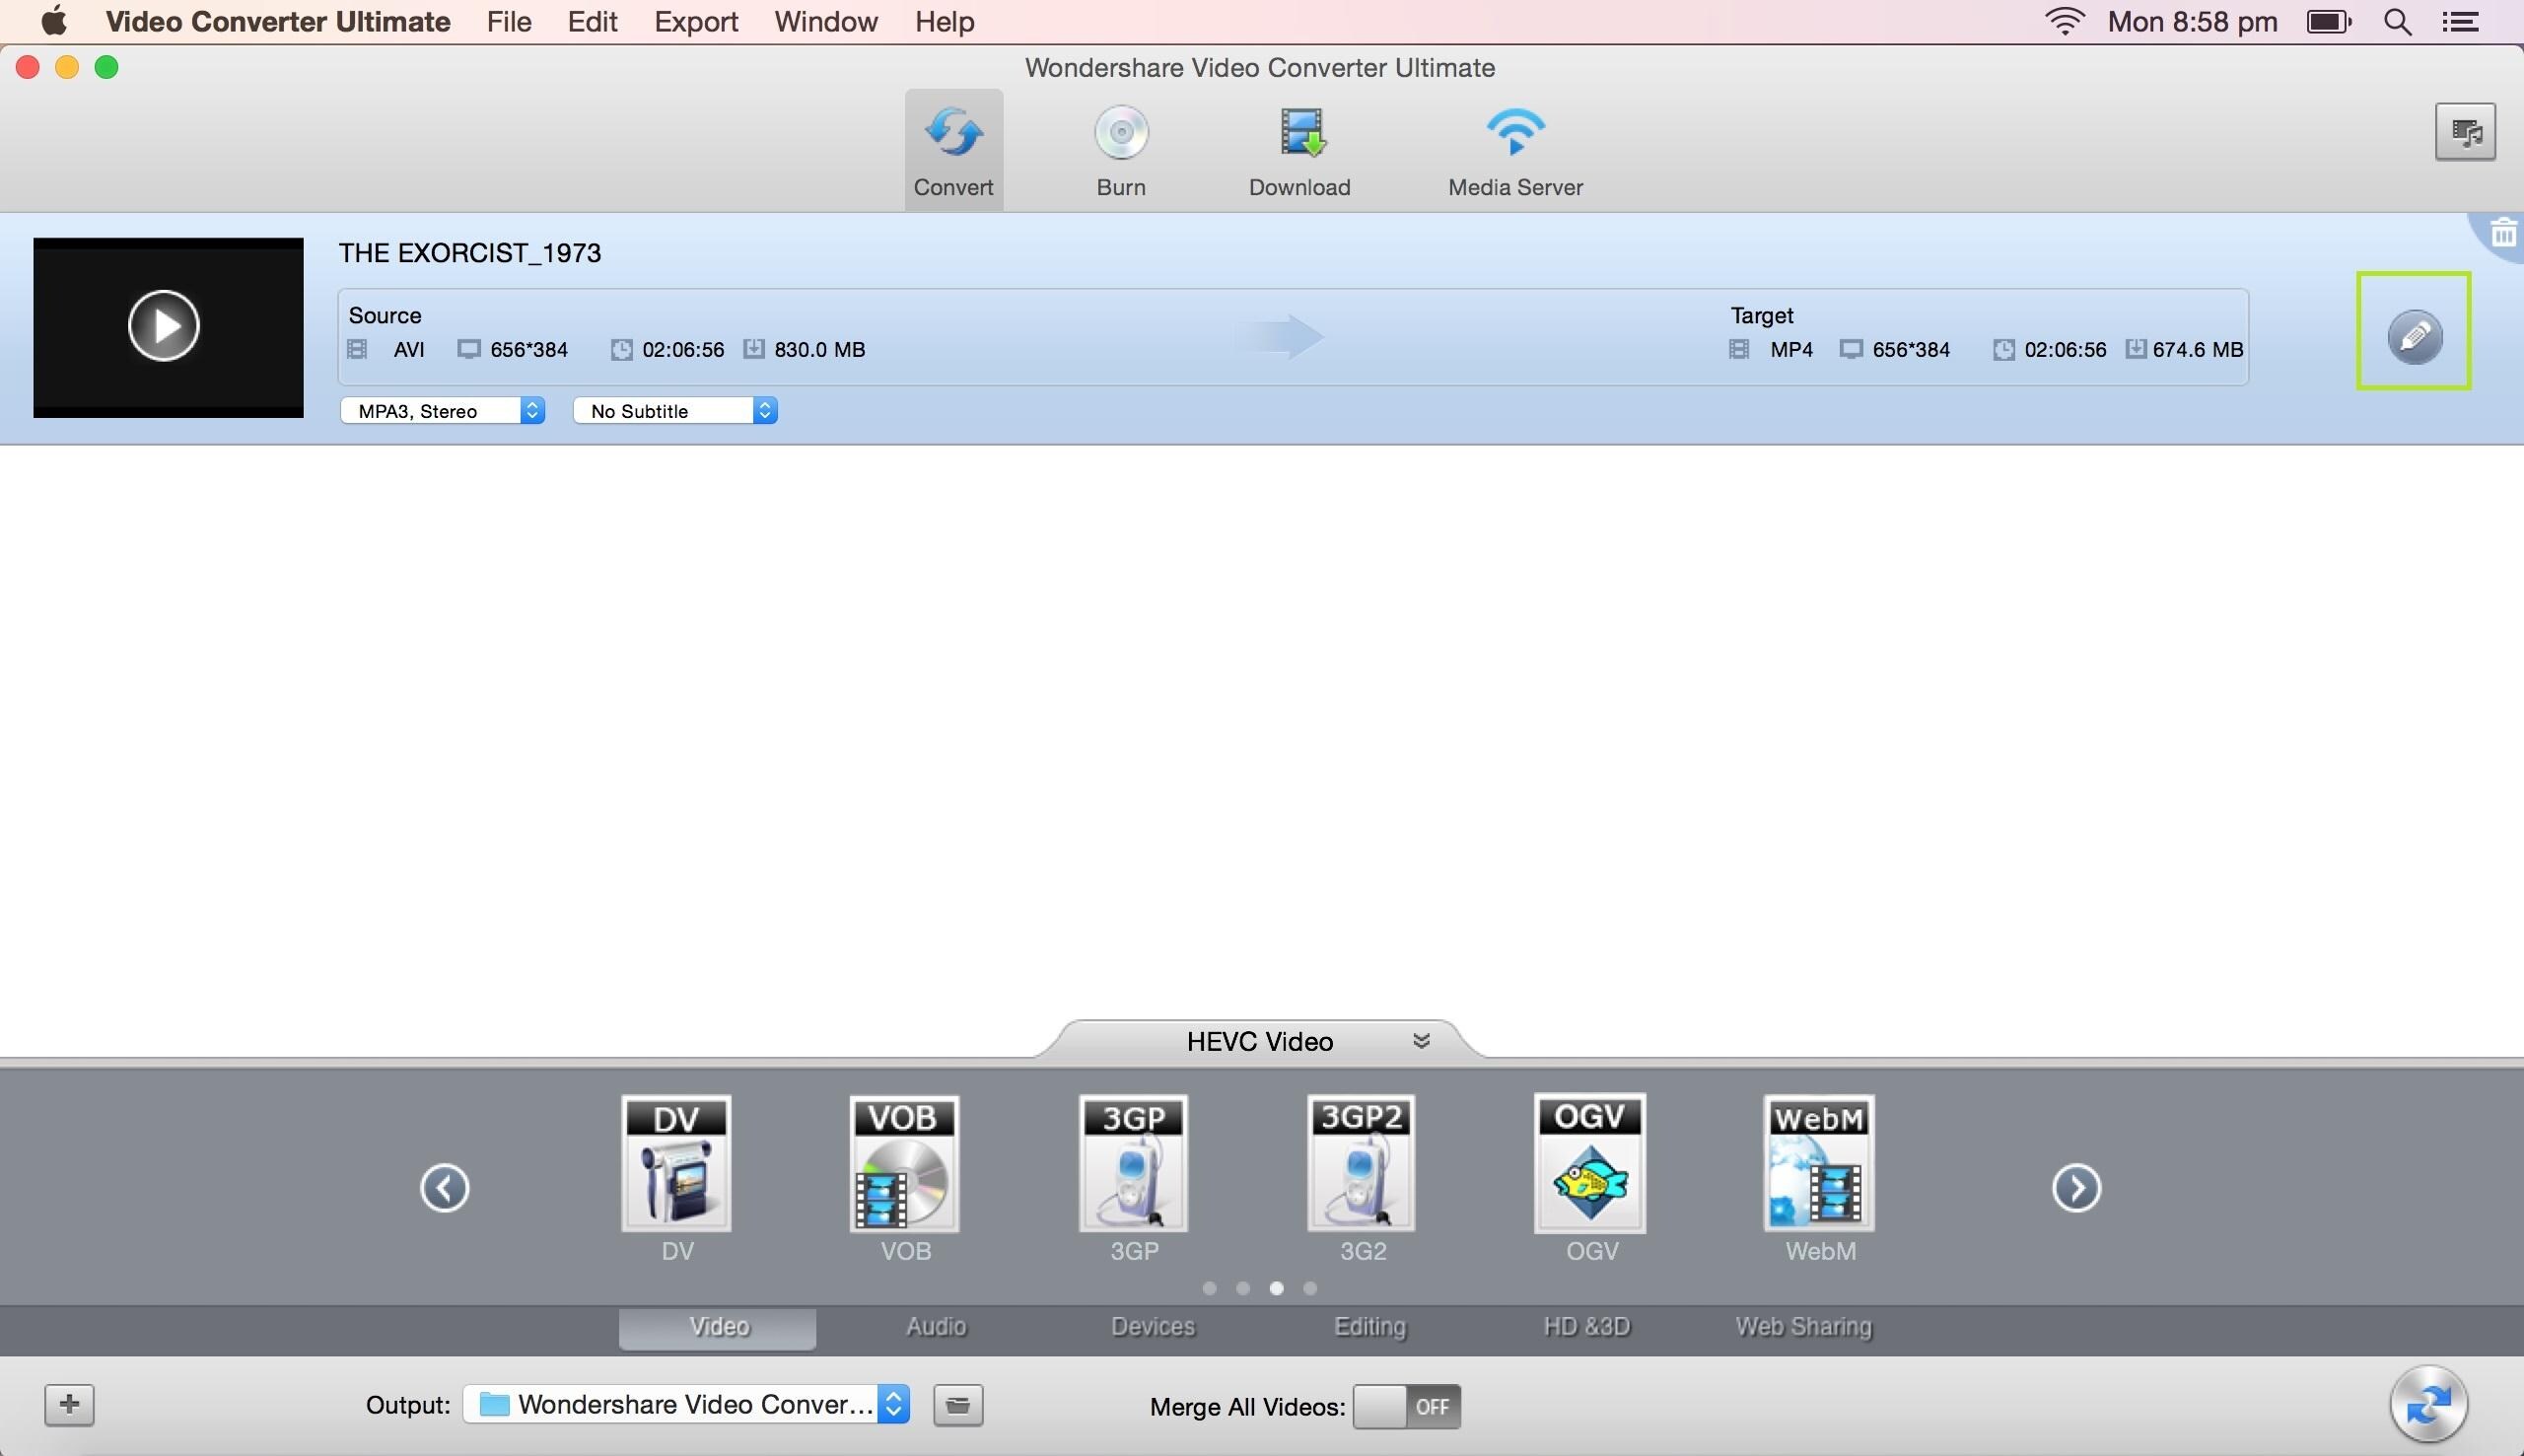
Task: Open the media browser icon top right
Action: coord(2464,131)
